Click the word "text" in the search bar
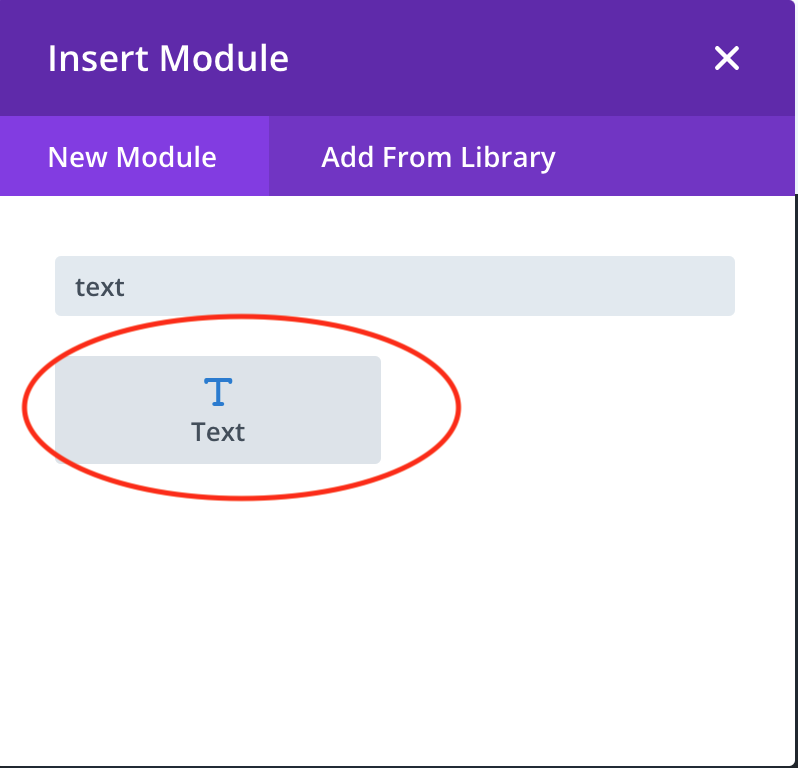 pos(100,287)
